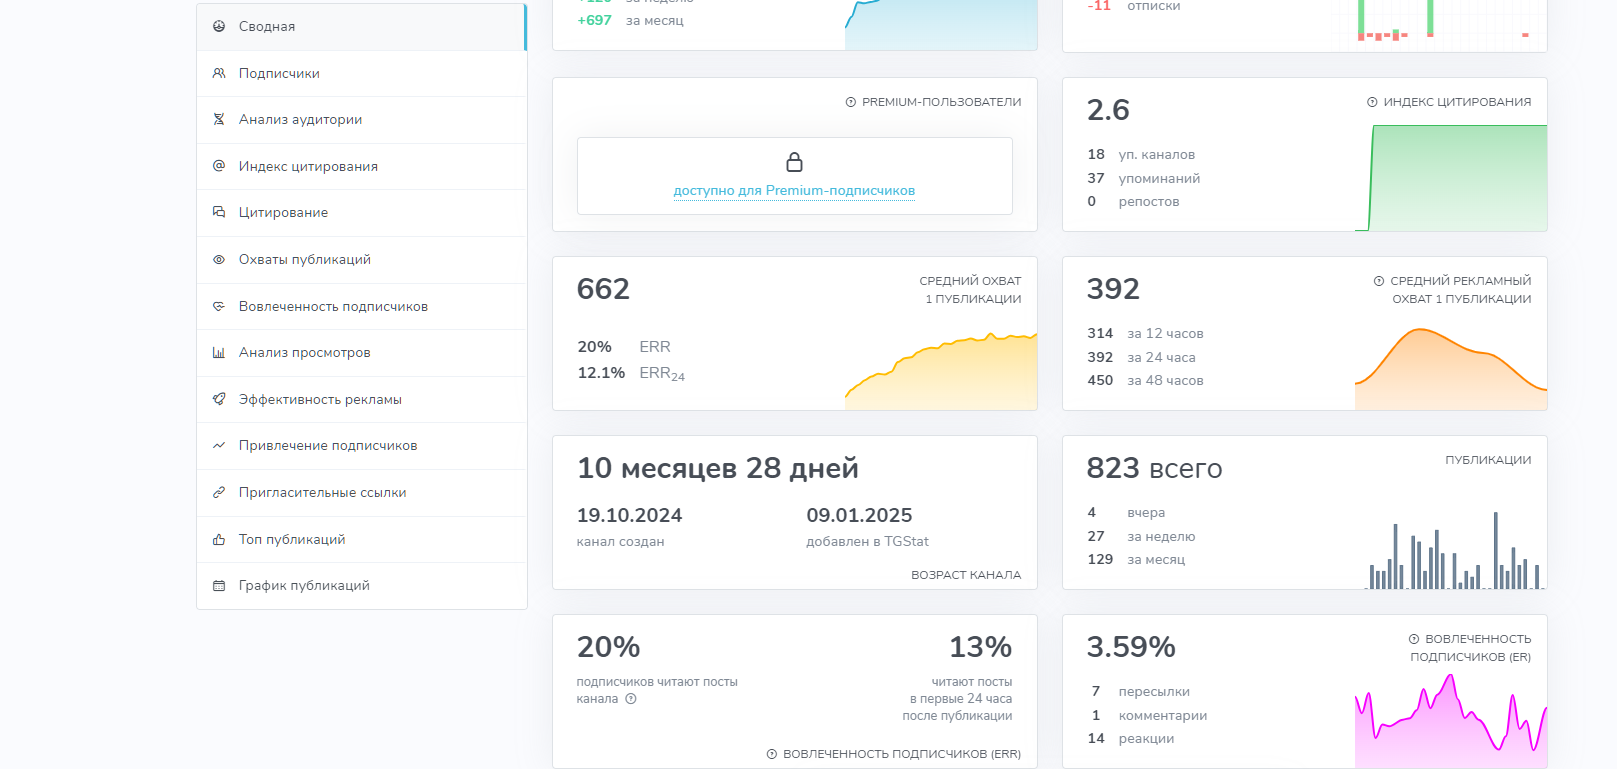Click the magenta subscriber engagement chart

pos(1451,721)
